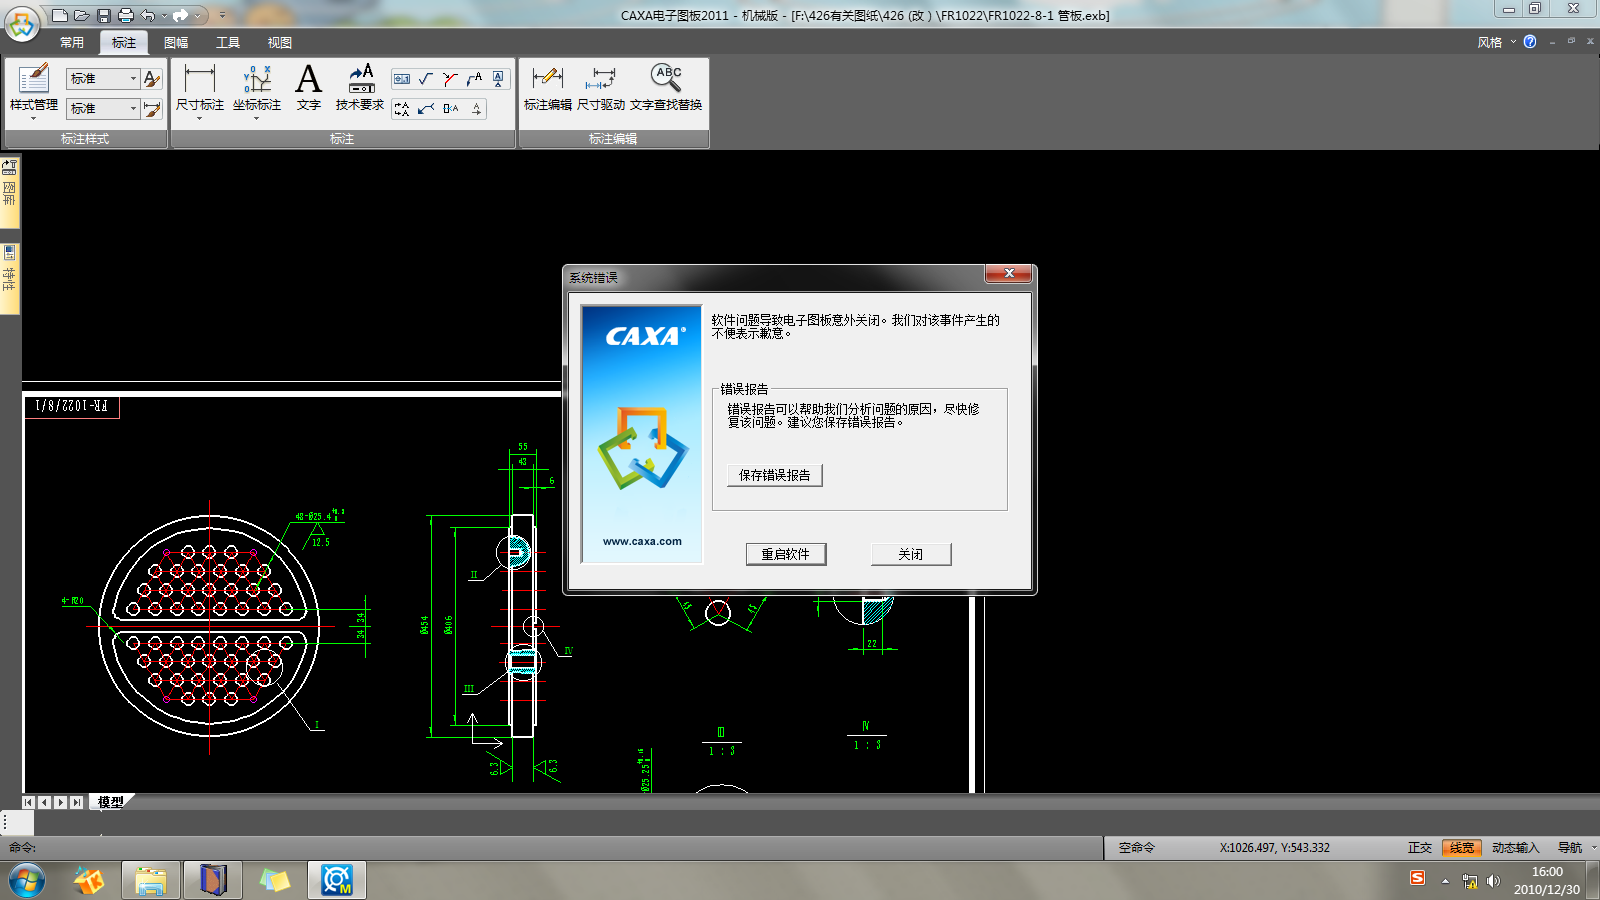Open a file using the folder icon

pyautogui.click(x=82, y=15)
